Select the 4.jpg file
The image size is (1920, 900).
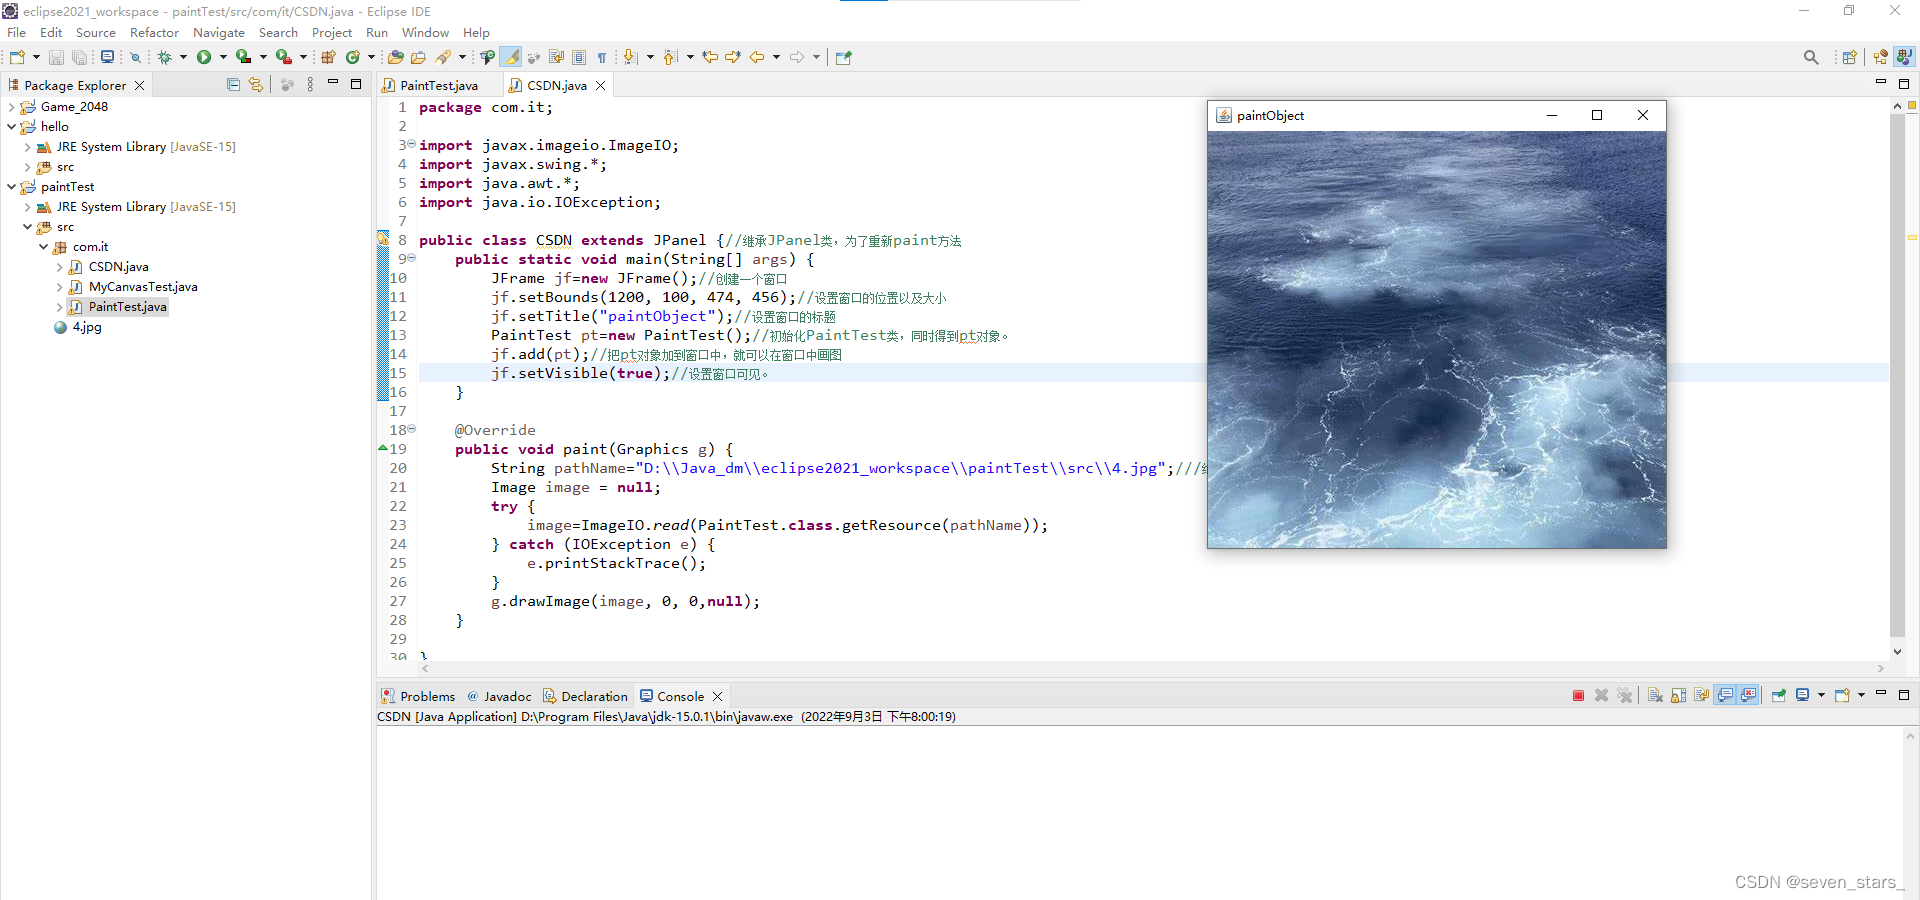point(78,327)
